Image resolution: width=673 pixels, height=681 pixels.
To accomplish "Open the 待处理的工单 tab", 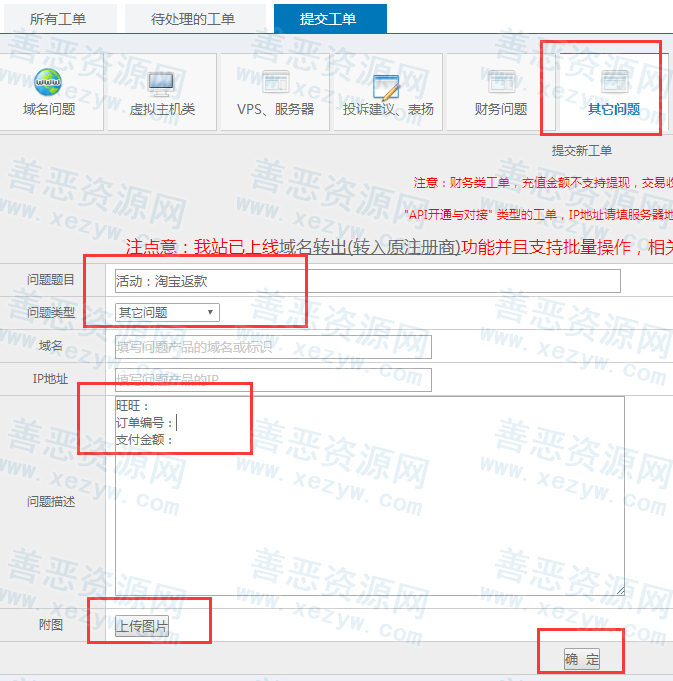I will coord(193,19).
